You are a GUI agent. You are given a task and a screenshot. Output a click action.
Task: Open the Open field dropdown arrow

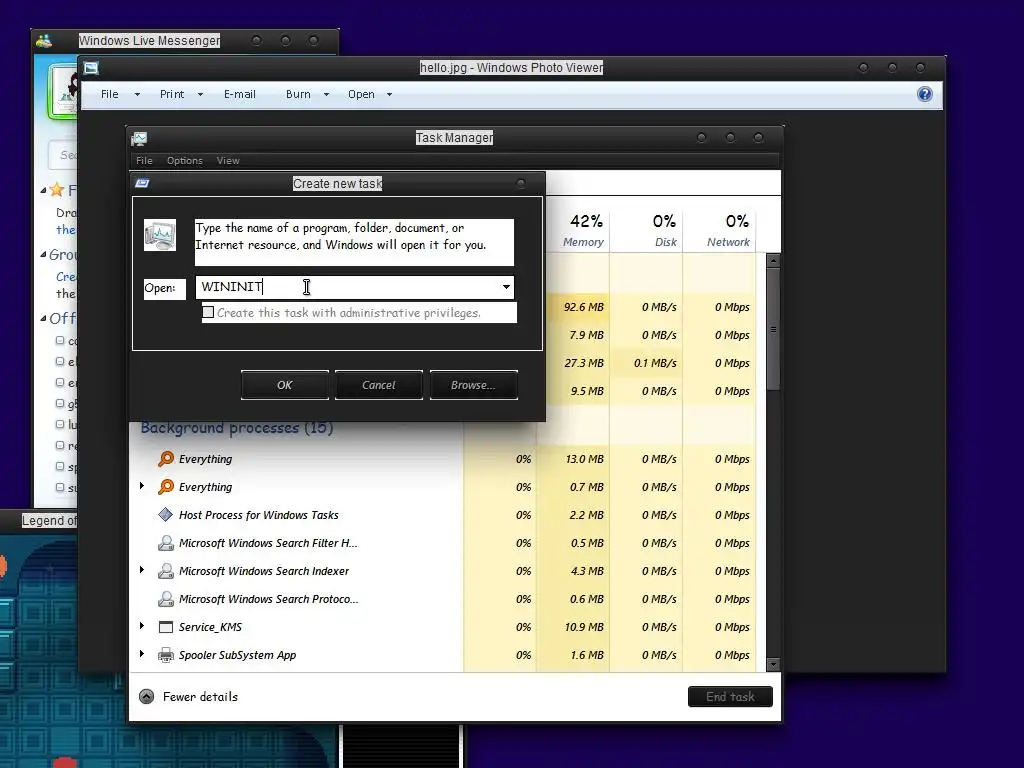pyautogui.click(x=506, y=287)
